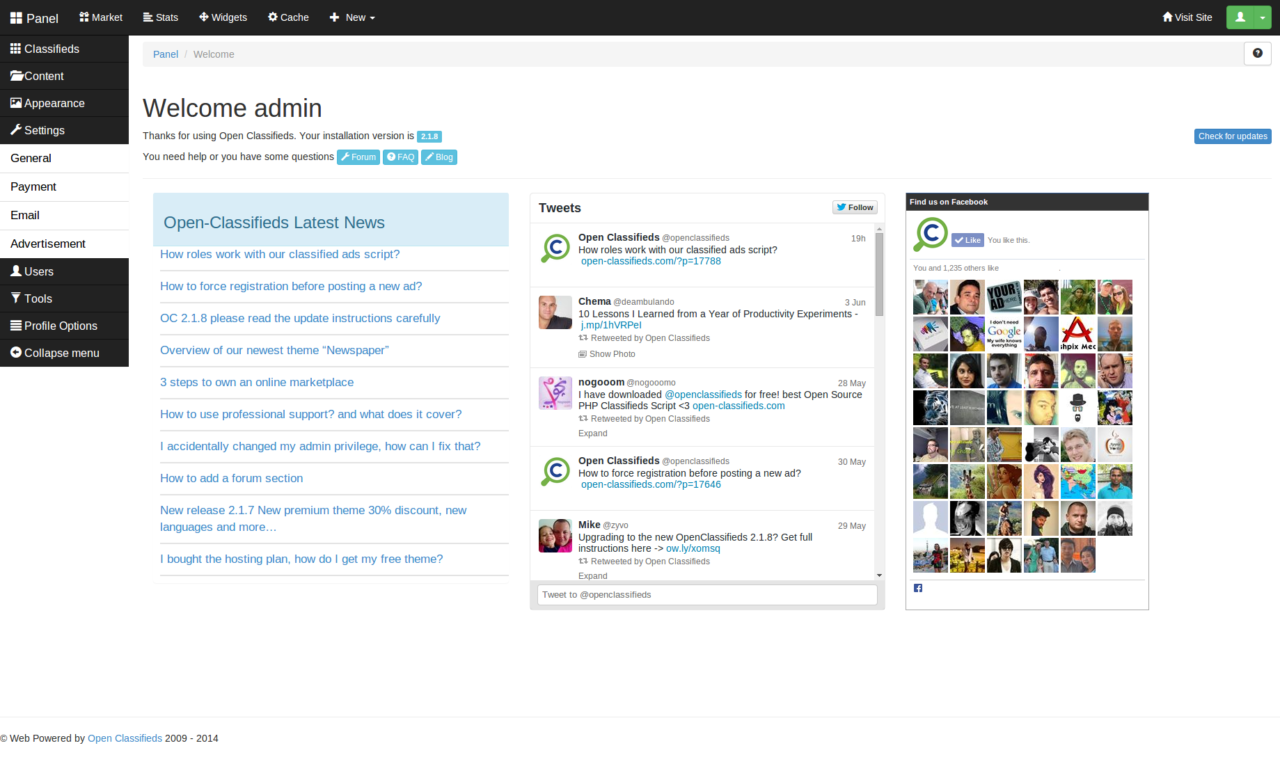Open the Newspaper theme overview link
The image size is (1280, 780).
pos(274,350)
